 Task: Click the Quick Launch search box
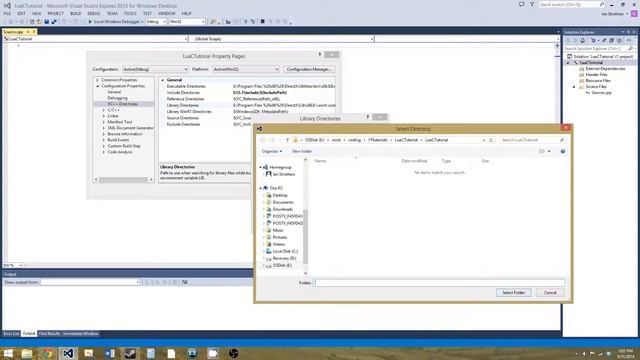tap(571, 4)
